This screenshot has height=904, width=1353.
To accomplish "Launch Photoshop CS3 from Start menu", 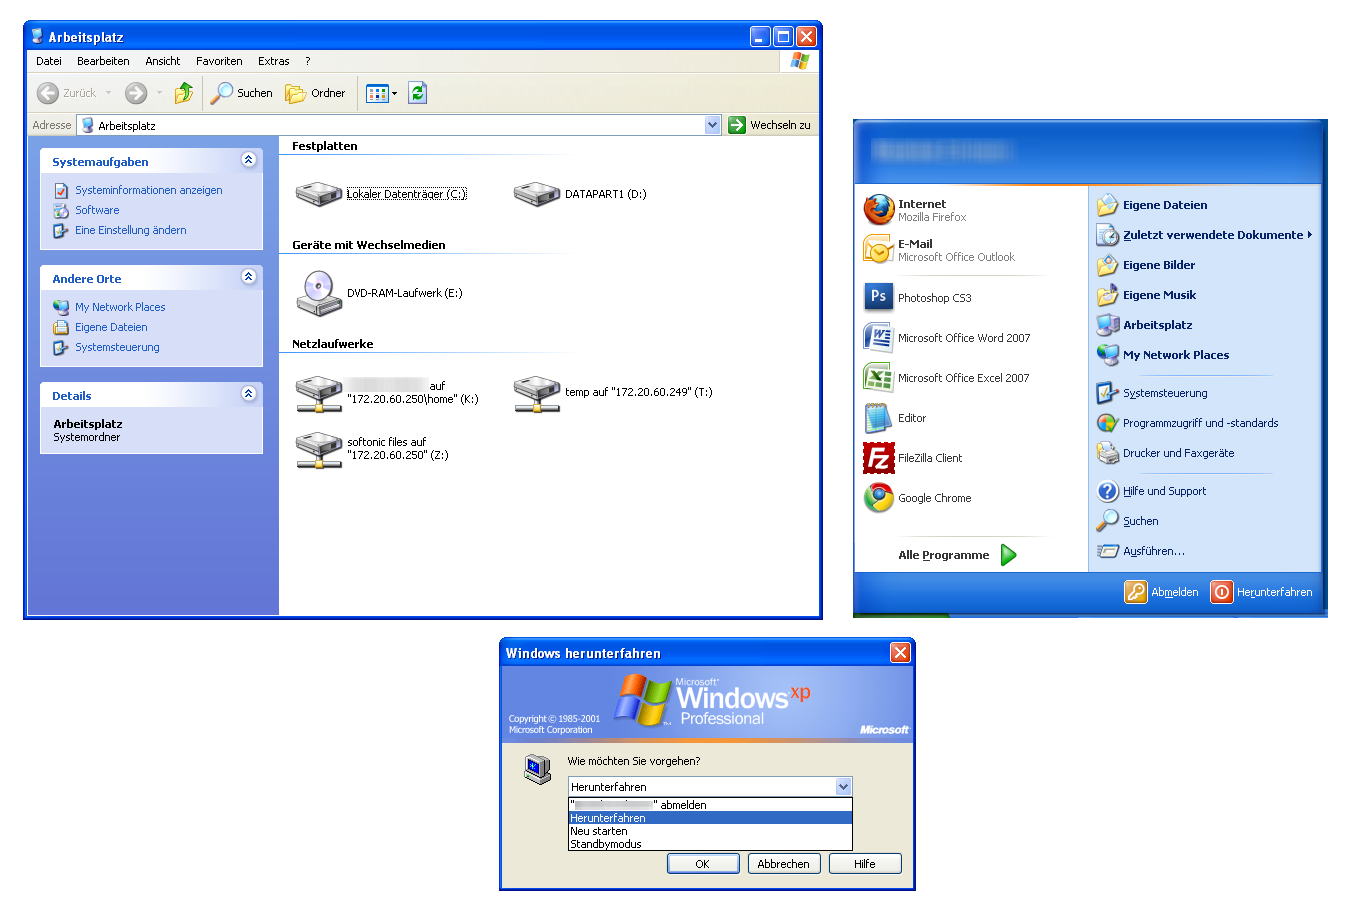I will [879, 298].
